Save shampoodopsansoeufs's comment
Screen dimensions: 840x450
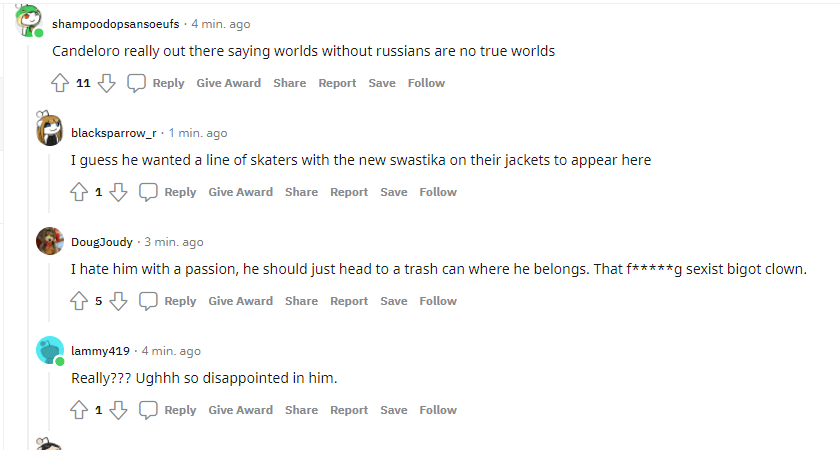click(x=382, y=83)
